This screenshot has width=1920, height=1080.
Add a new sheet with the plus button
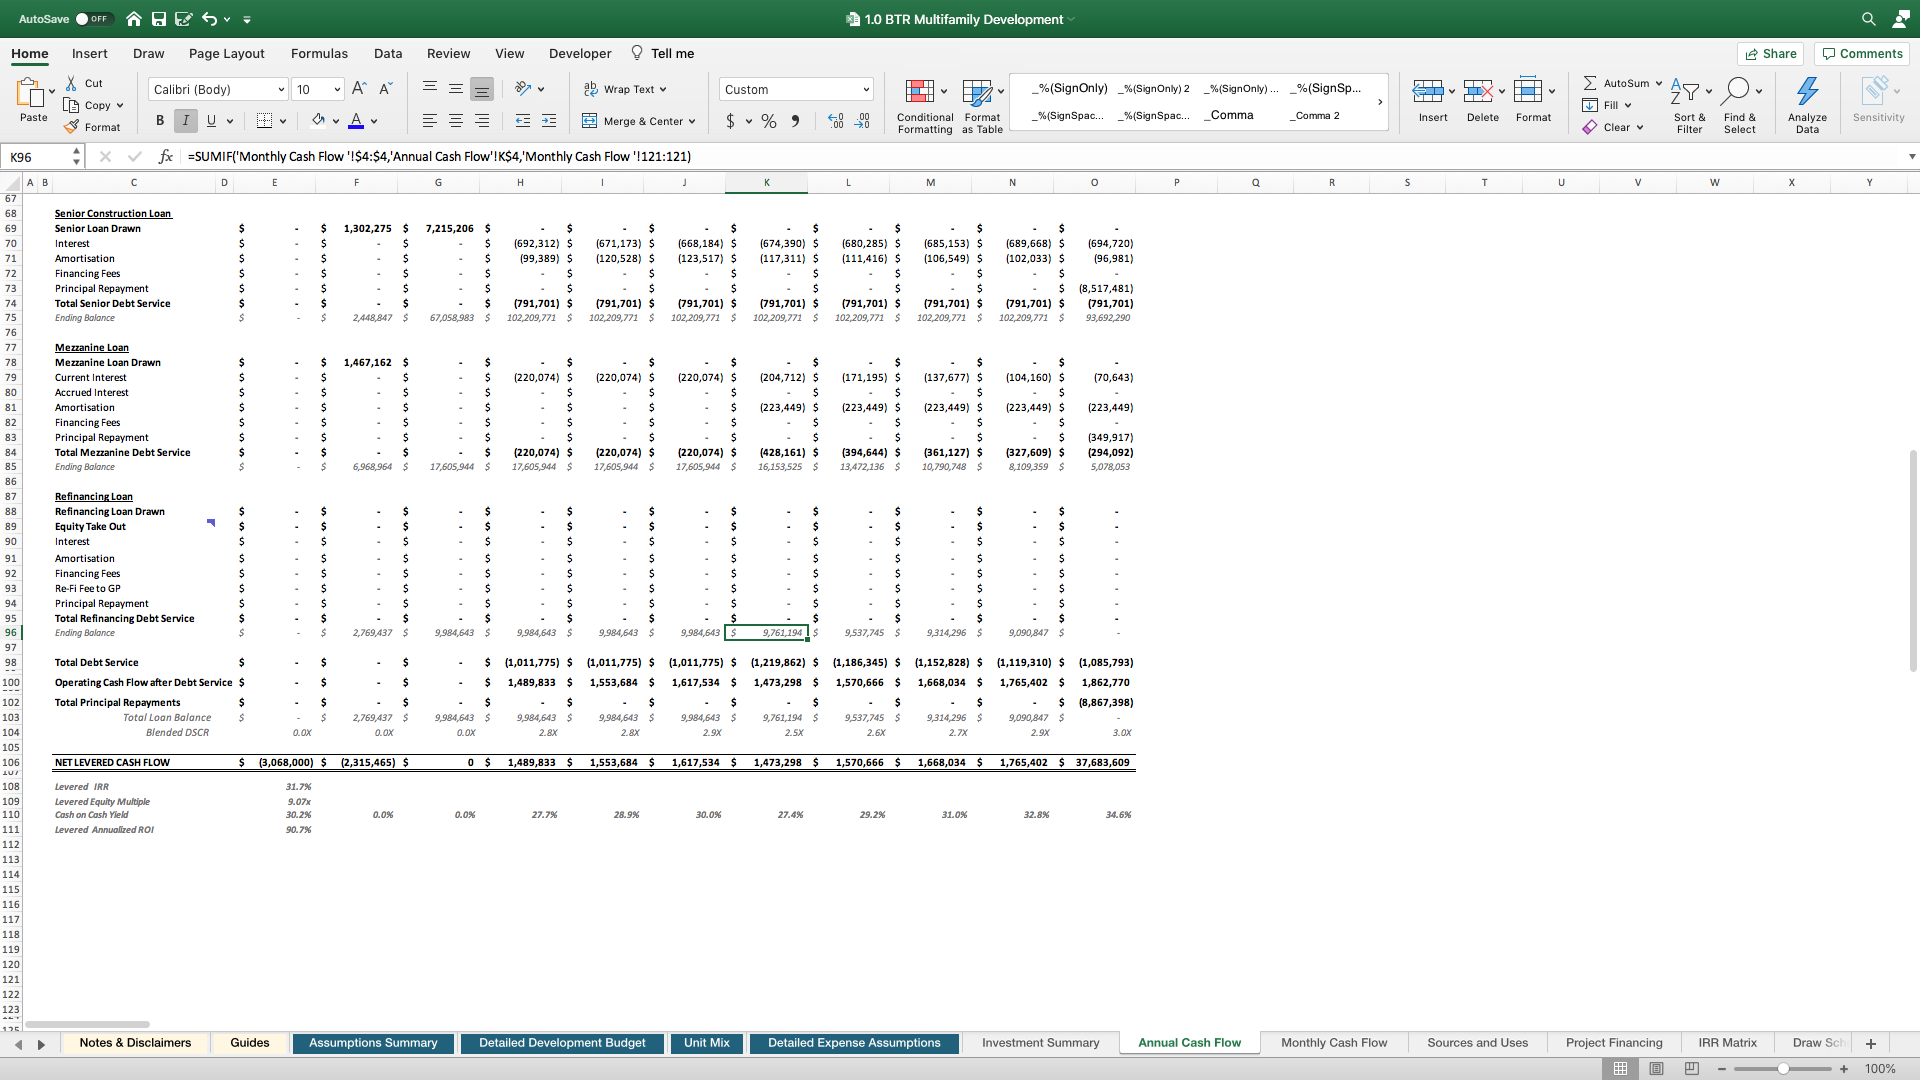pyautogui.click(x=1870, y=1044)
